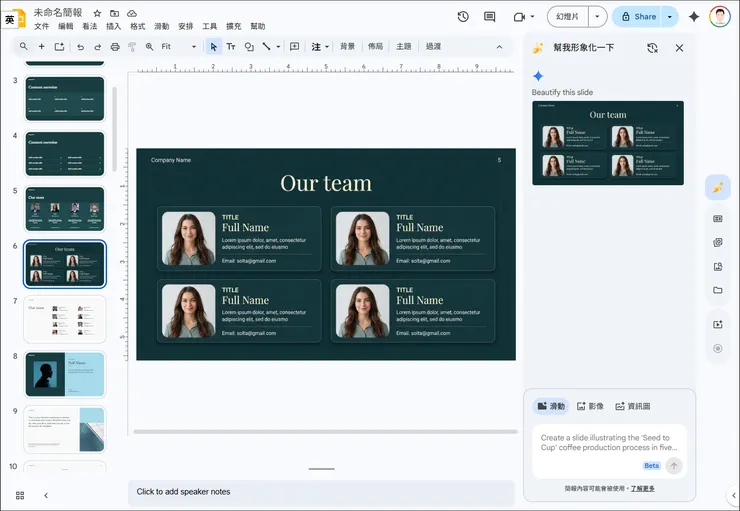Open grid view at bottom left

pos(20,495)
